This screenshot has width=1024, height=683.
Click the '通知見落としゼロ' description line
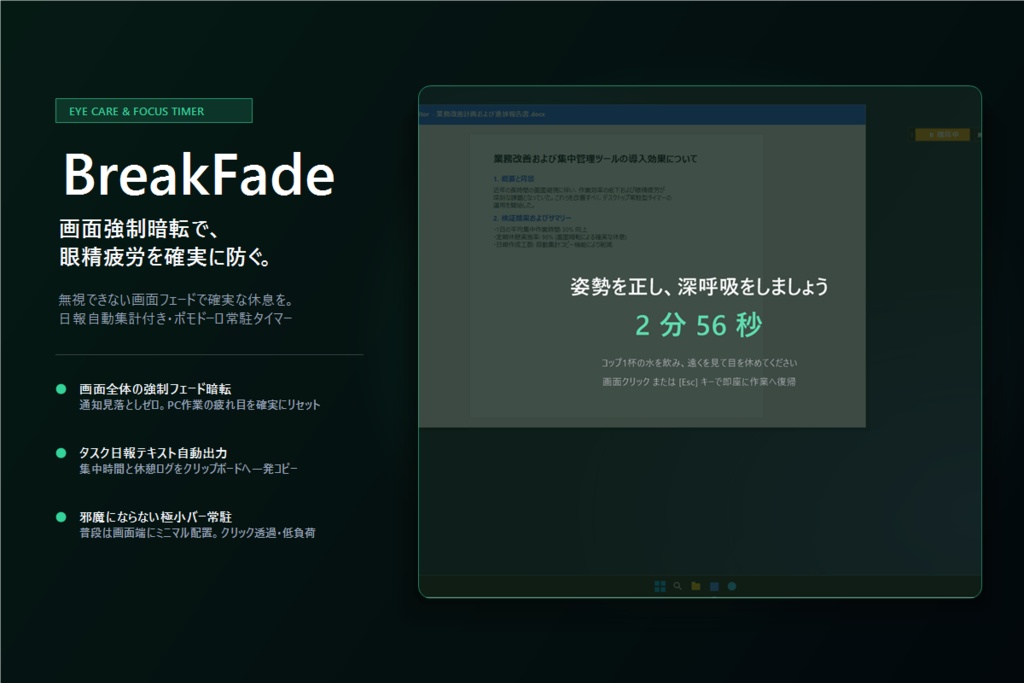click(200, 405)
